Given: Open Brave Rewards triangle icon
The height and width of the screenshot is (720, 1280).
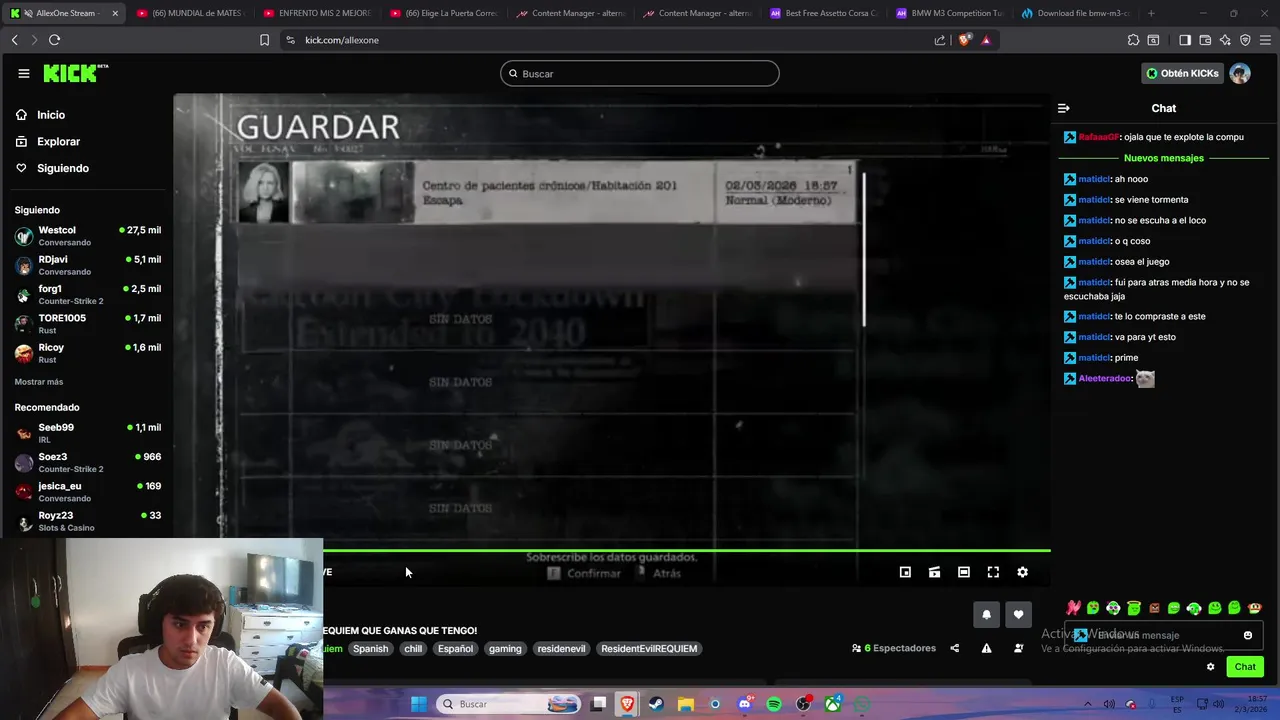Looking at the screenshot, I should coord(986,40).
